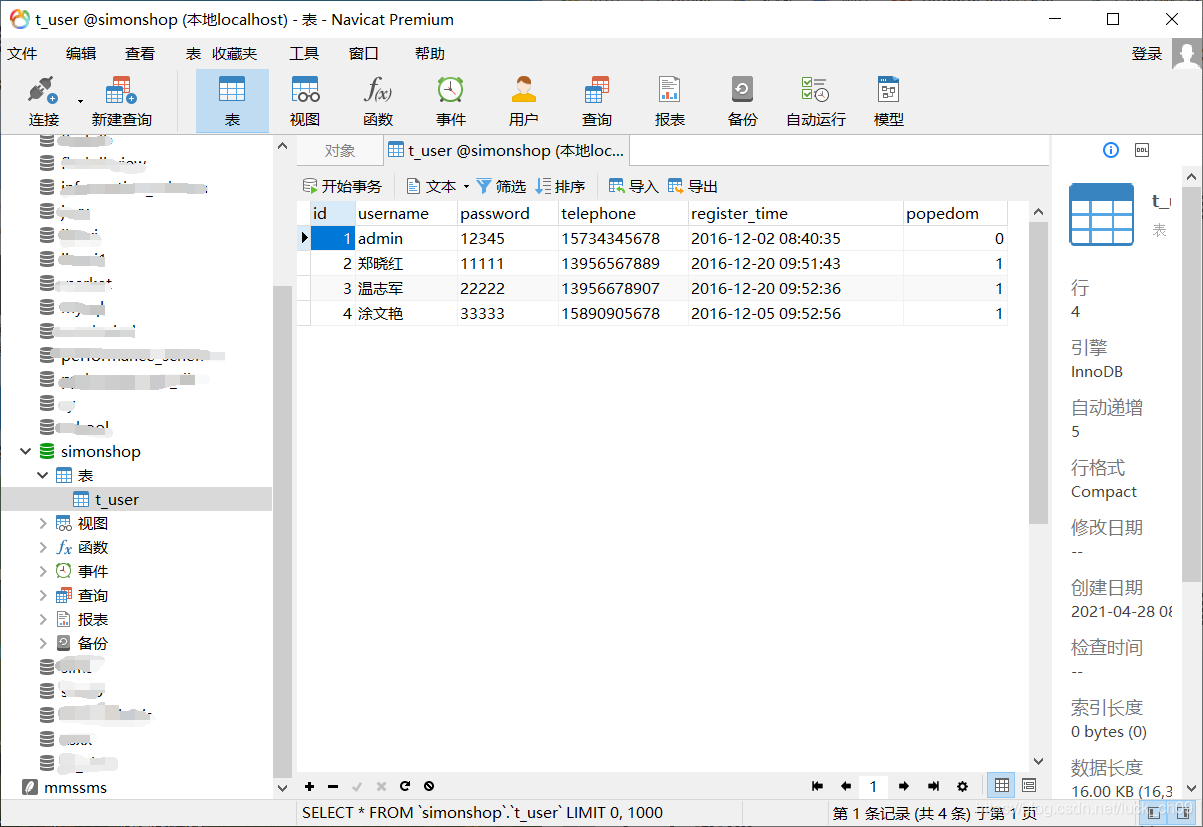Expand the 备份 node in the tree
Image resolution: width=1203 pixels, height=827 pixels.
click(43, 644)
